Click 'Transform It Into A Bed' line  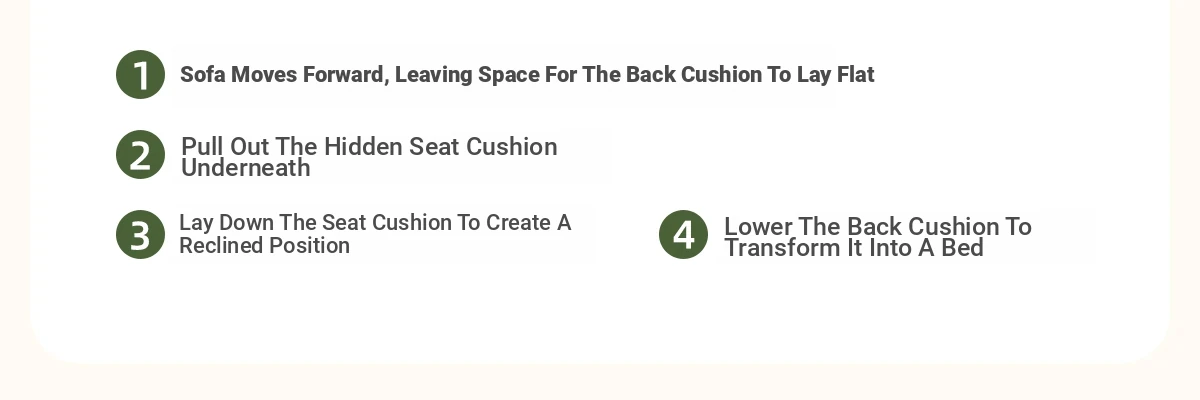[854, 248]
